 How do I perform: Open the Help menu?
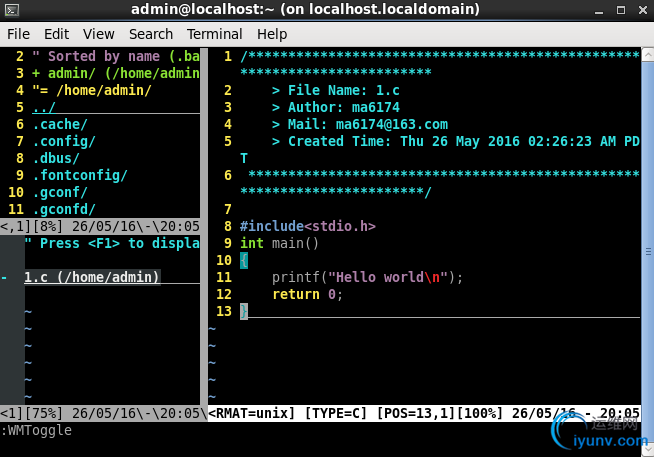(272, 34)
